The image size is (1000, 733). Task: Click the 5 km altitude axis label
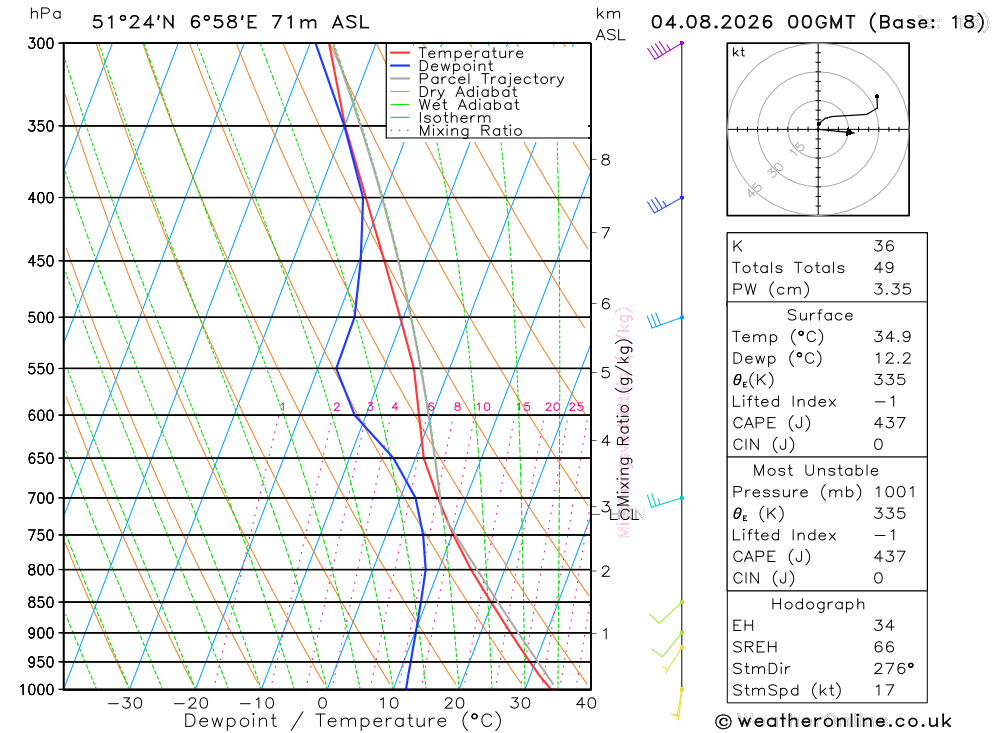pos(605,373)
